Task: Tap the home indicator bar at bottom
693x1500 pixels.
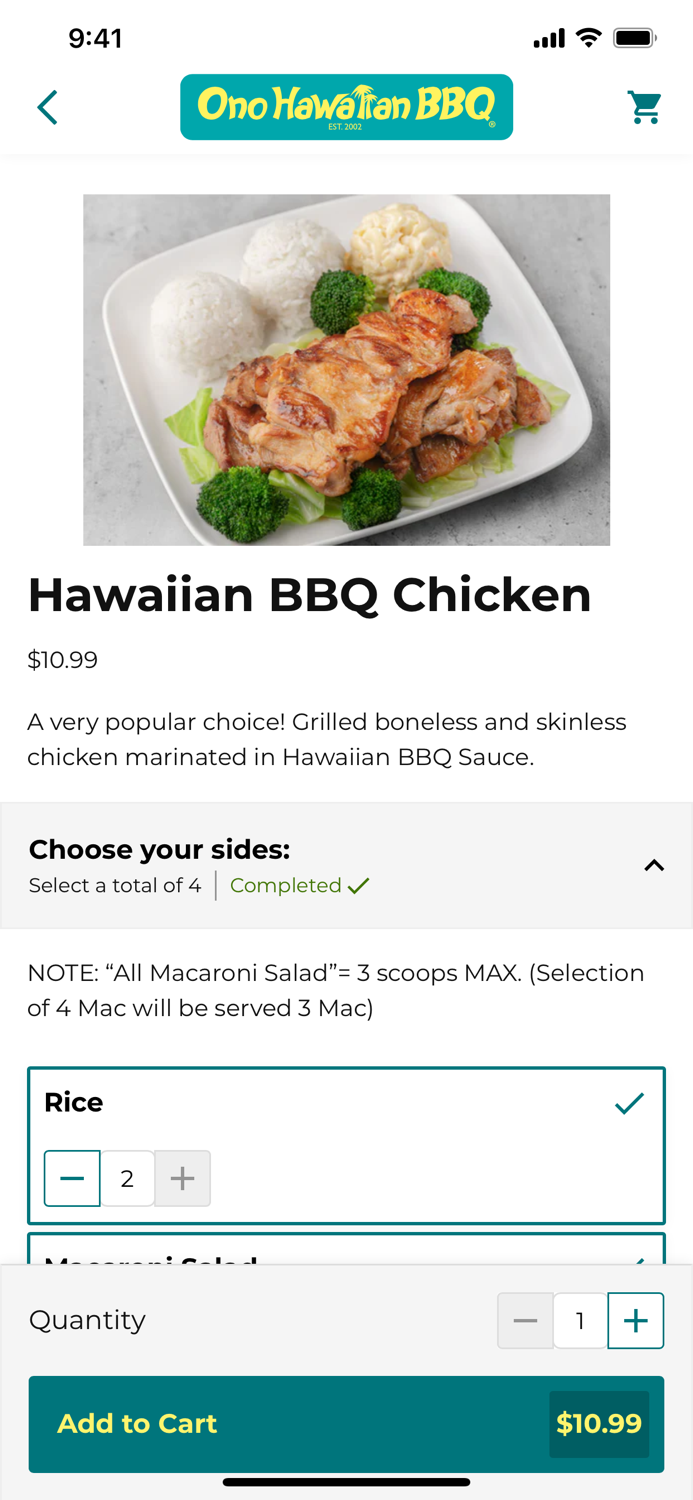Action: click(x=346, y=1483)
